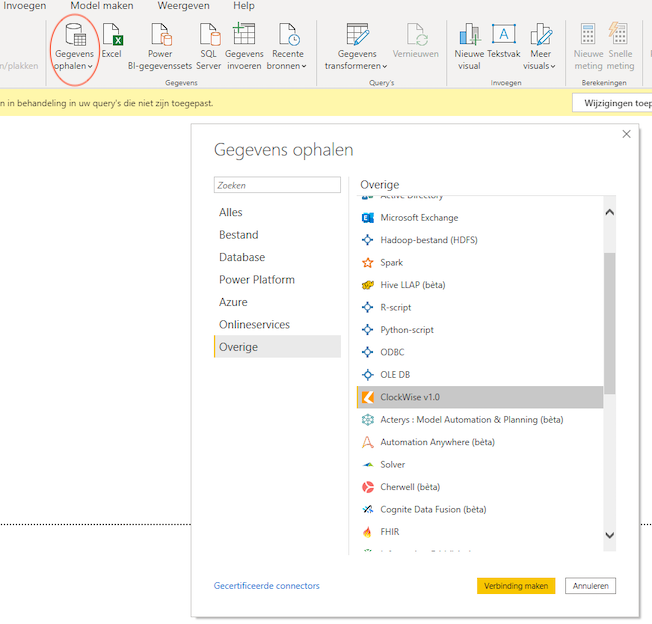Image resolution: width=652 pixels, height=624 pixels.
Task: Open the Invoegen ribbon tab
Action: [24, 6]
